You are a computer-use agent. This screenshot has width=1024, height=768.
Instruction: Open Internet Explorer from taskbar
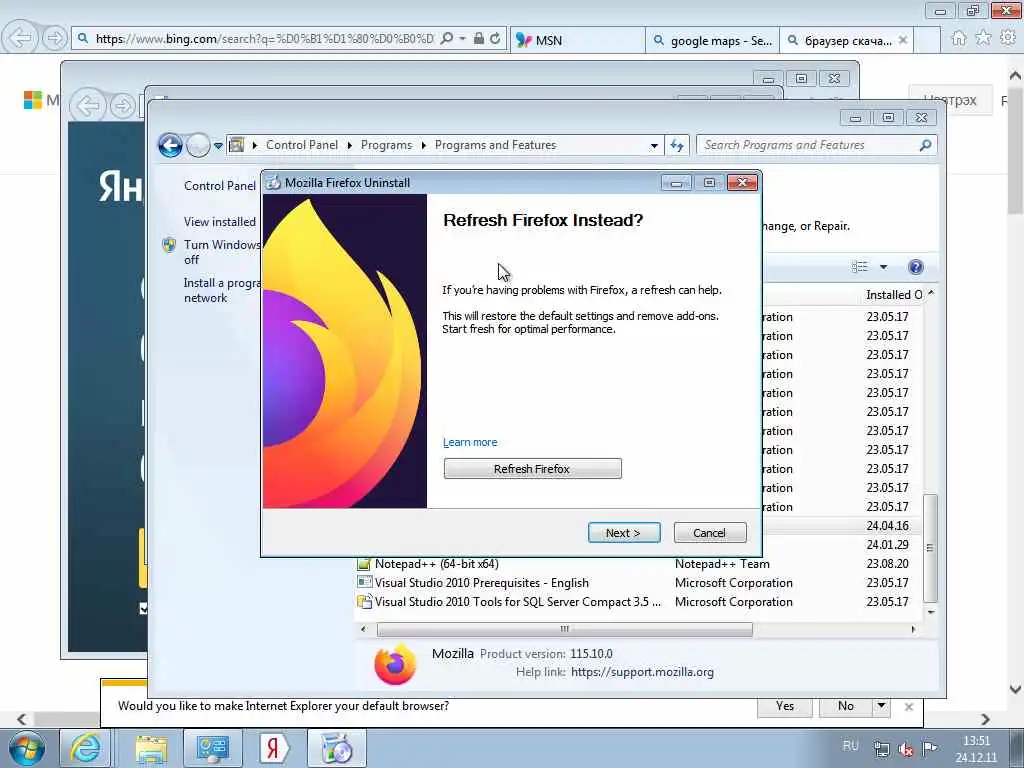(x=86, y=748)
